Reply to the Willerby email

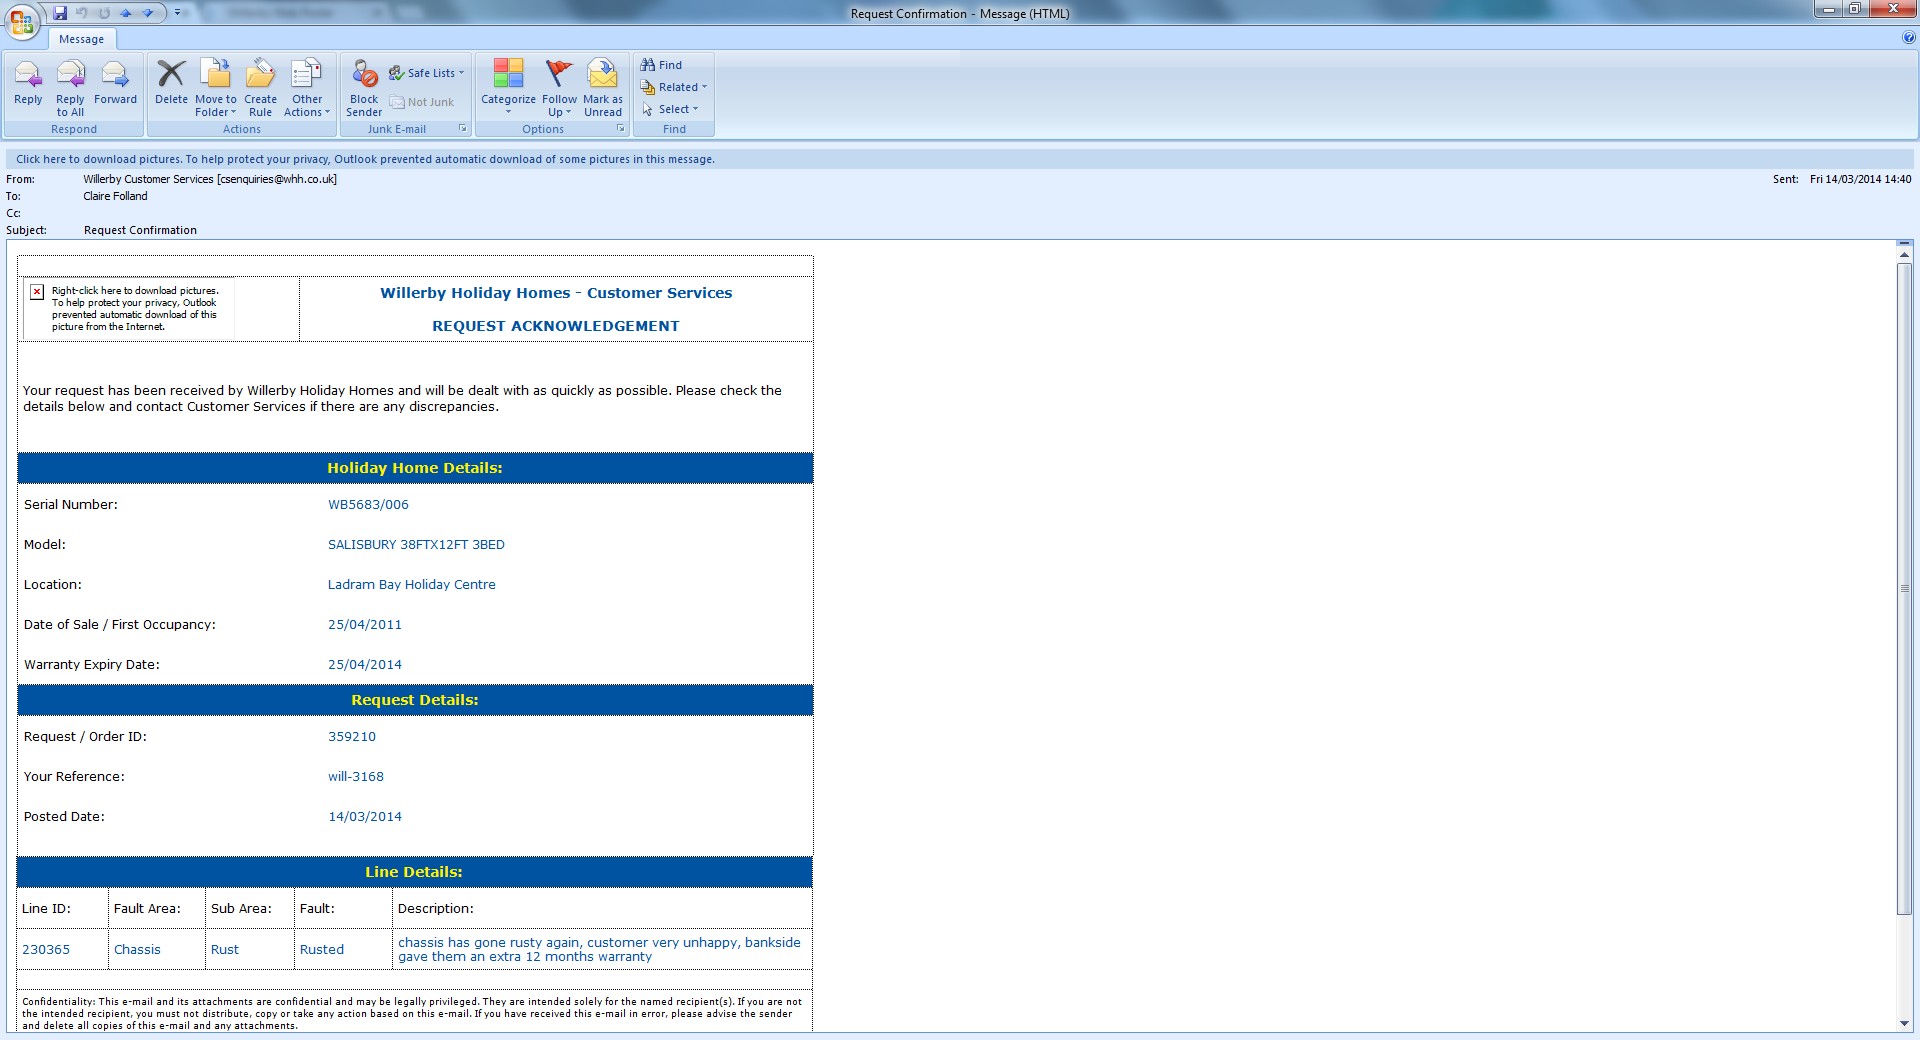point(28,82)
